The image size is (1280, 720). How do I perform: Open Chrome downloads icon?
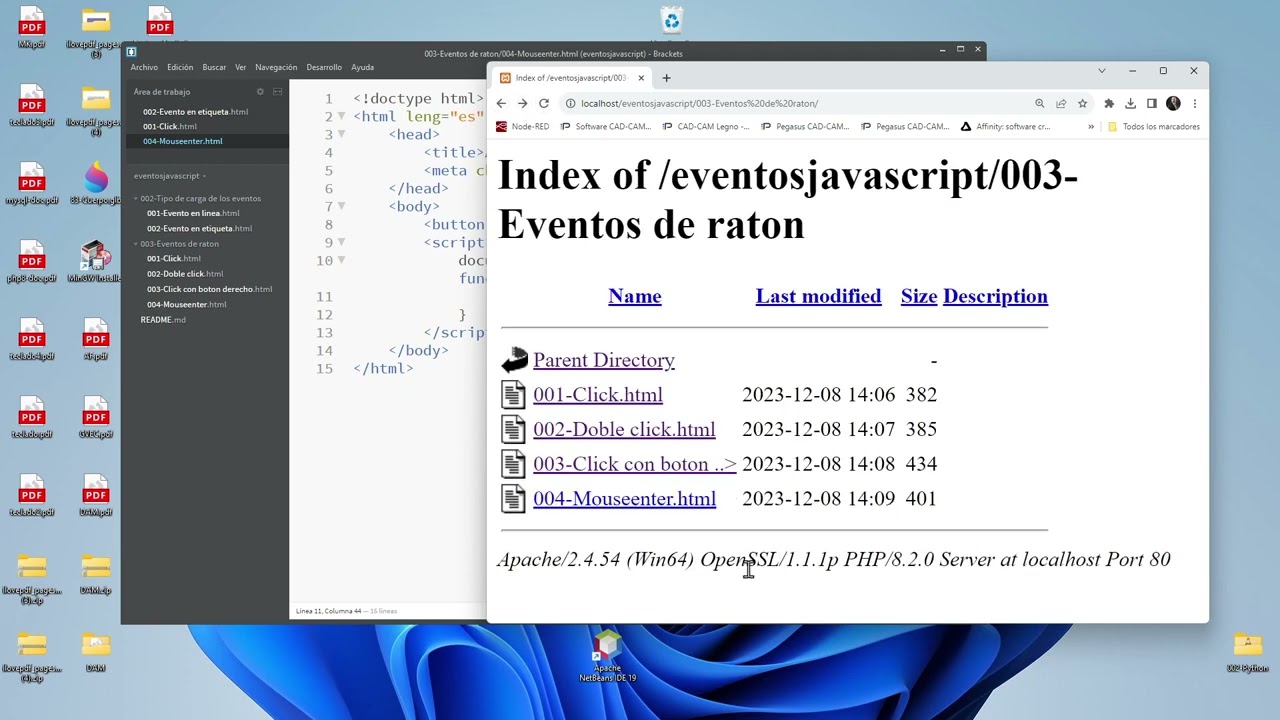pyautogui.click(x=1130, y=103)
